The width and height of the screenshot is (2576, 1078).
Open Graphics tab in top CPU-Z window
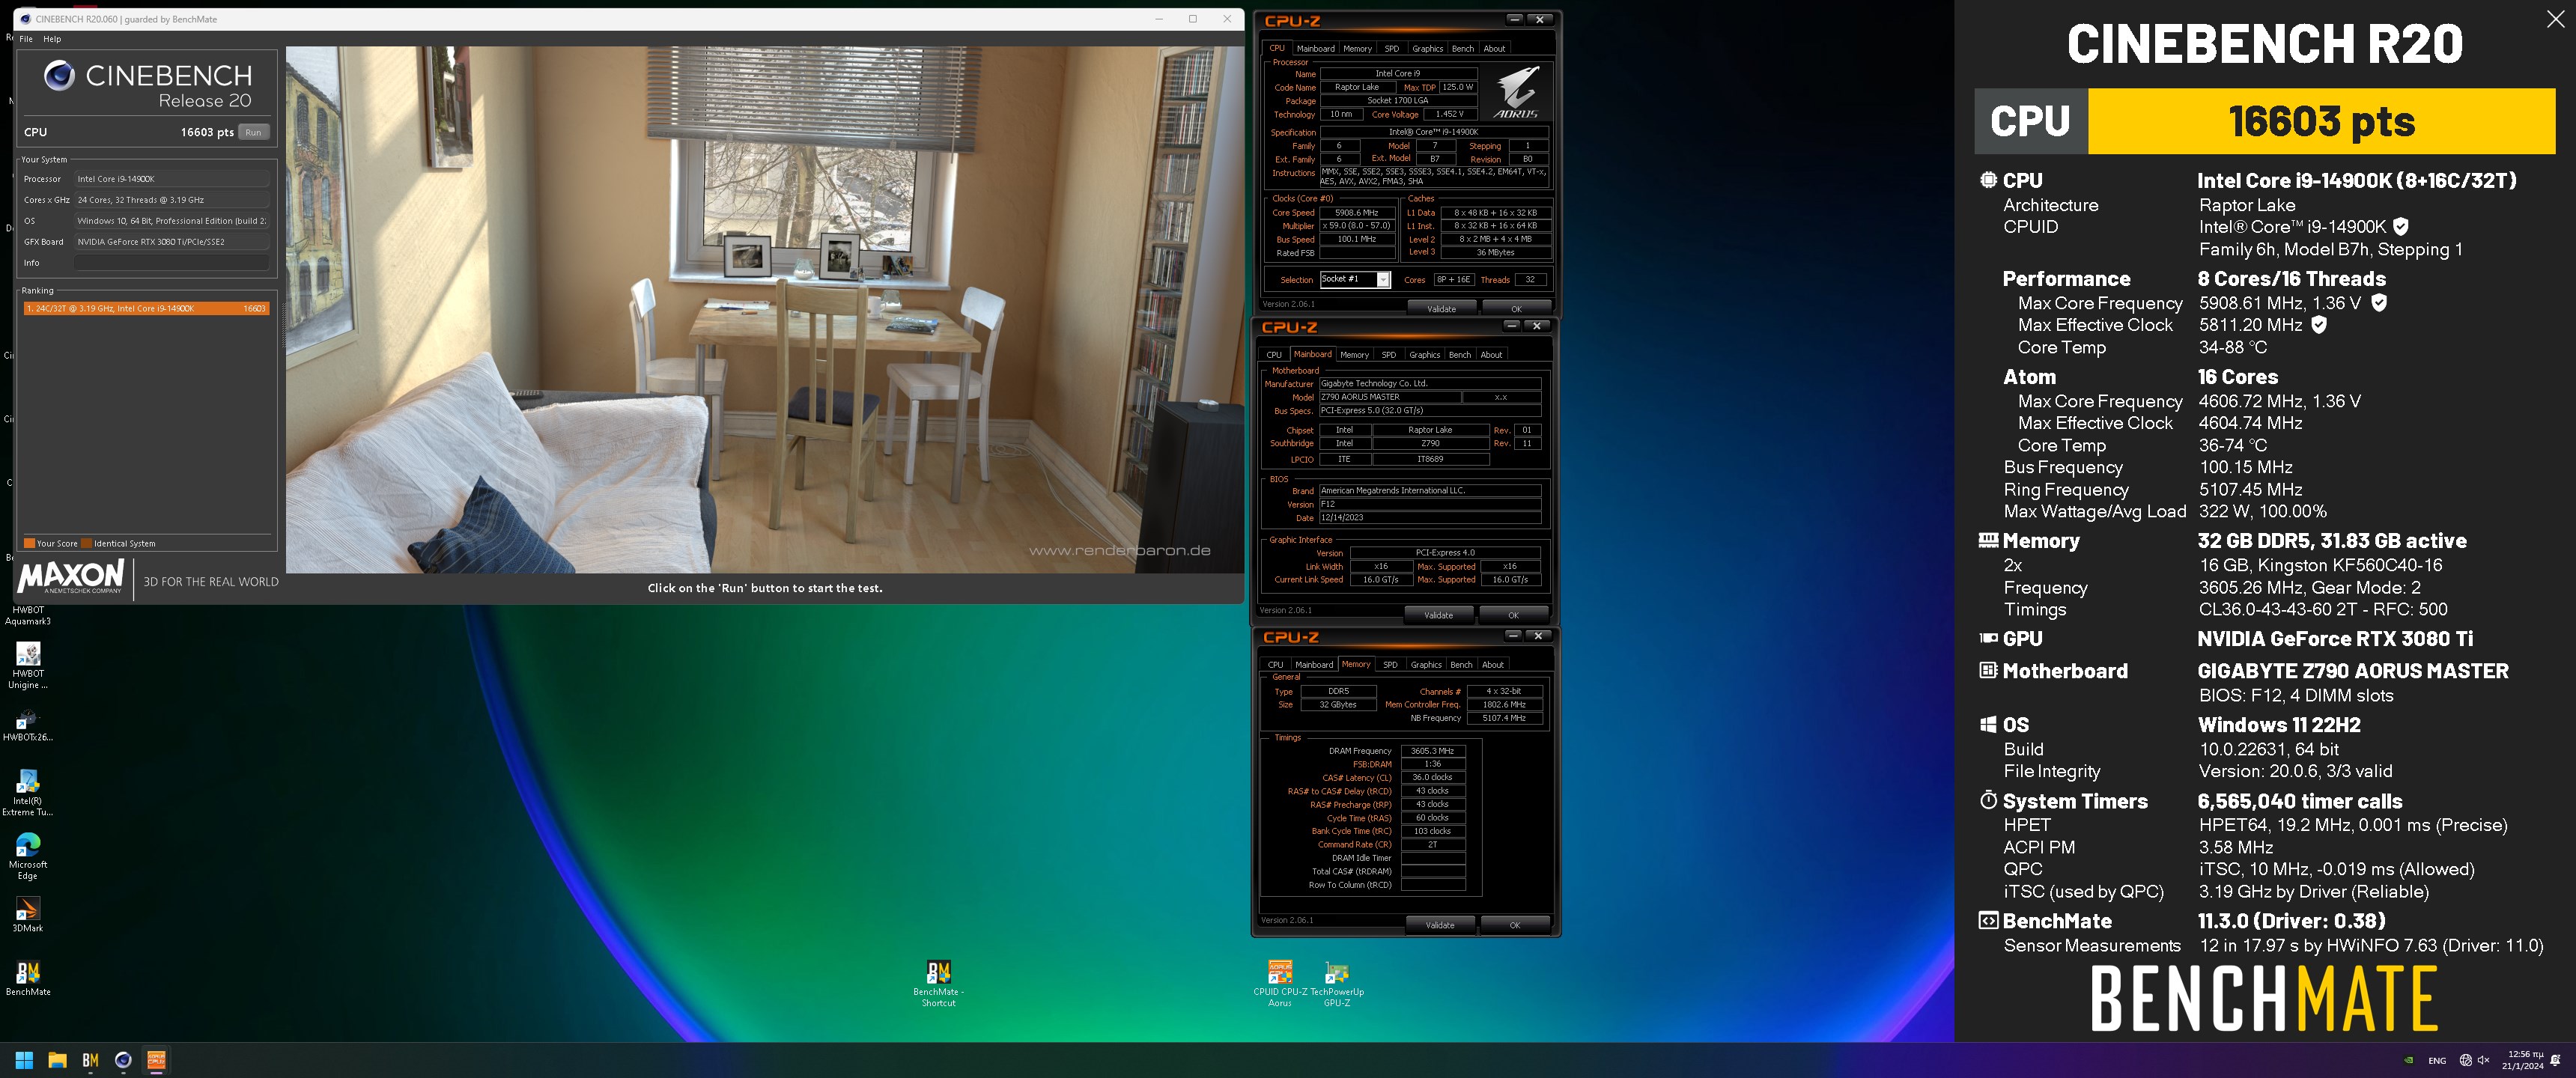(x=1427, y=48)
